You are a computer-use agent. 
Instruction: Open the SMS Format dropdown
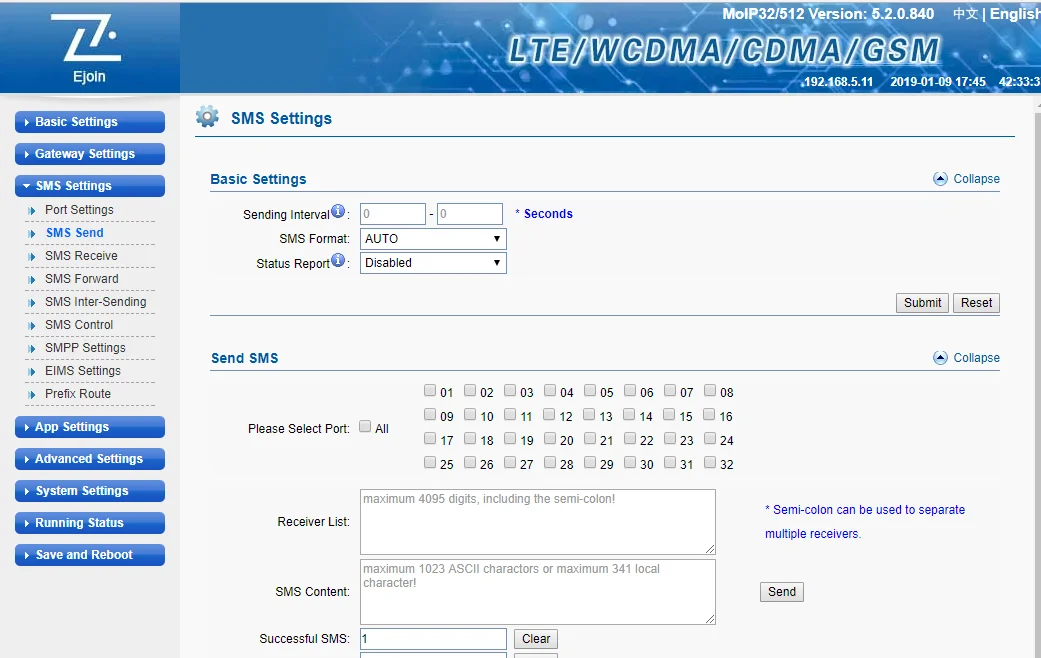tap(433, 239)
